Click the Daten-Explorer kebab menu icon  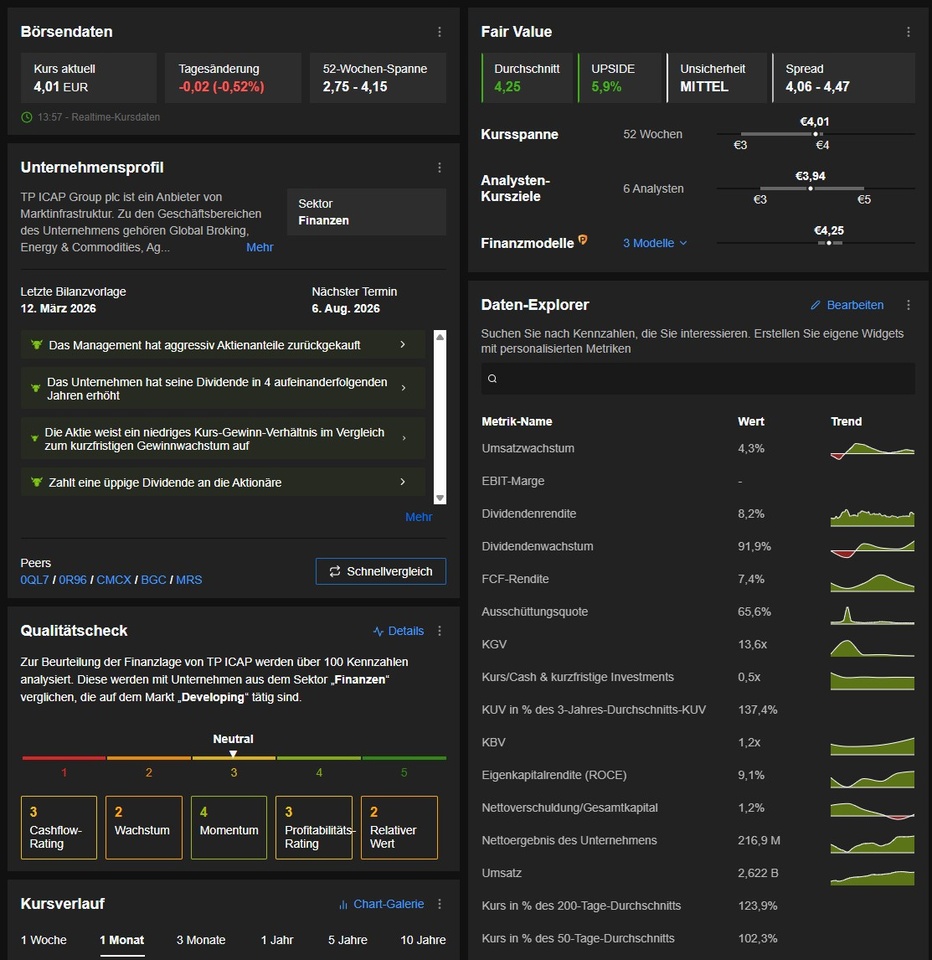[908, 305]
